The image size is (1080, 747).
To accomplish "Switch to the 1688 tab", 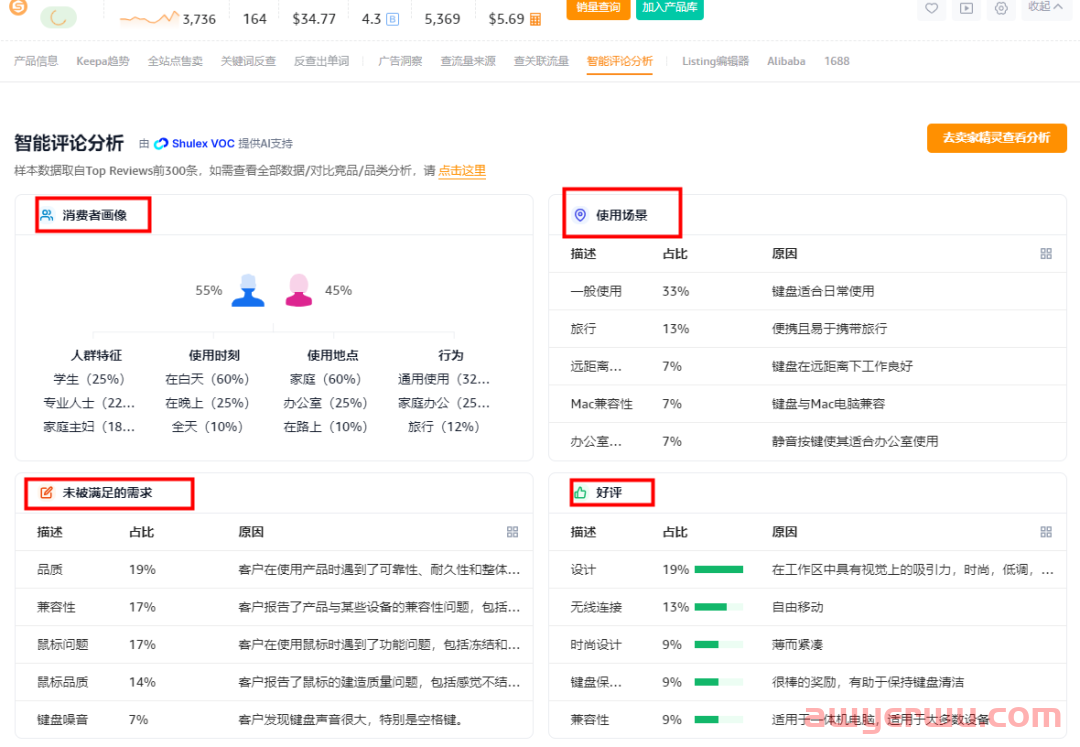I will (837, 61).
